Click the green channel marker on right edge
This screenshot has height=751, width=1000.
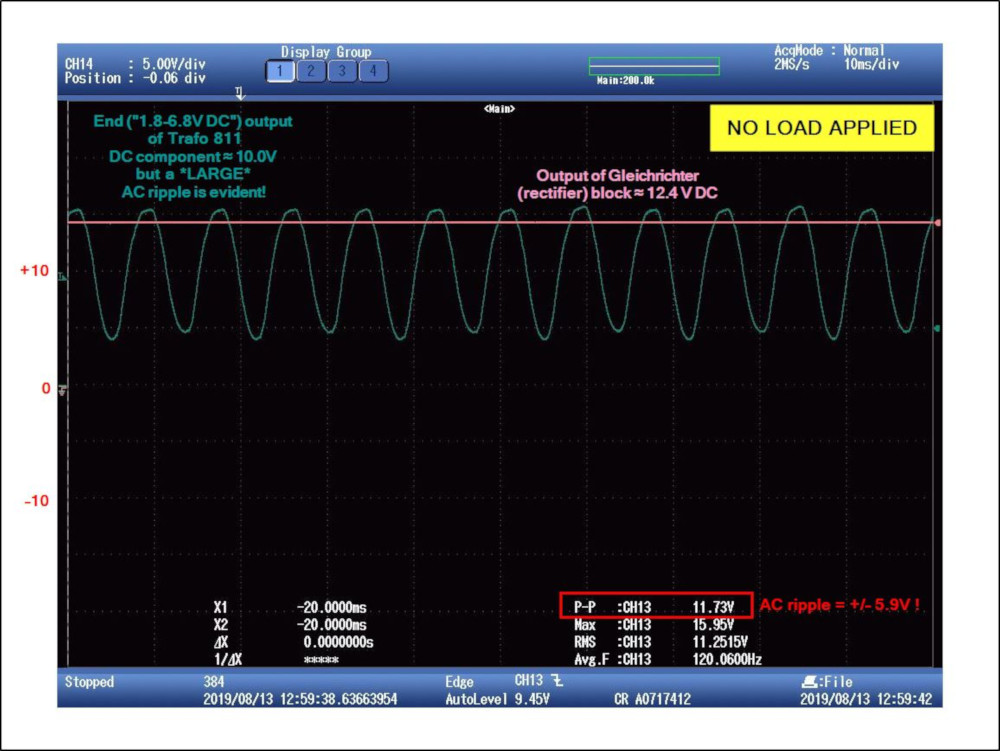coord(937,328)
